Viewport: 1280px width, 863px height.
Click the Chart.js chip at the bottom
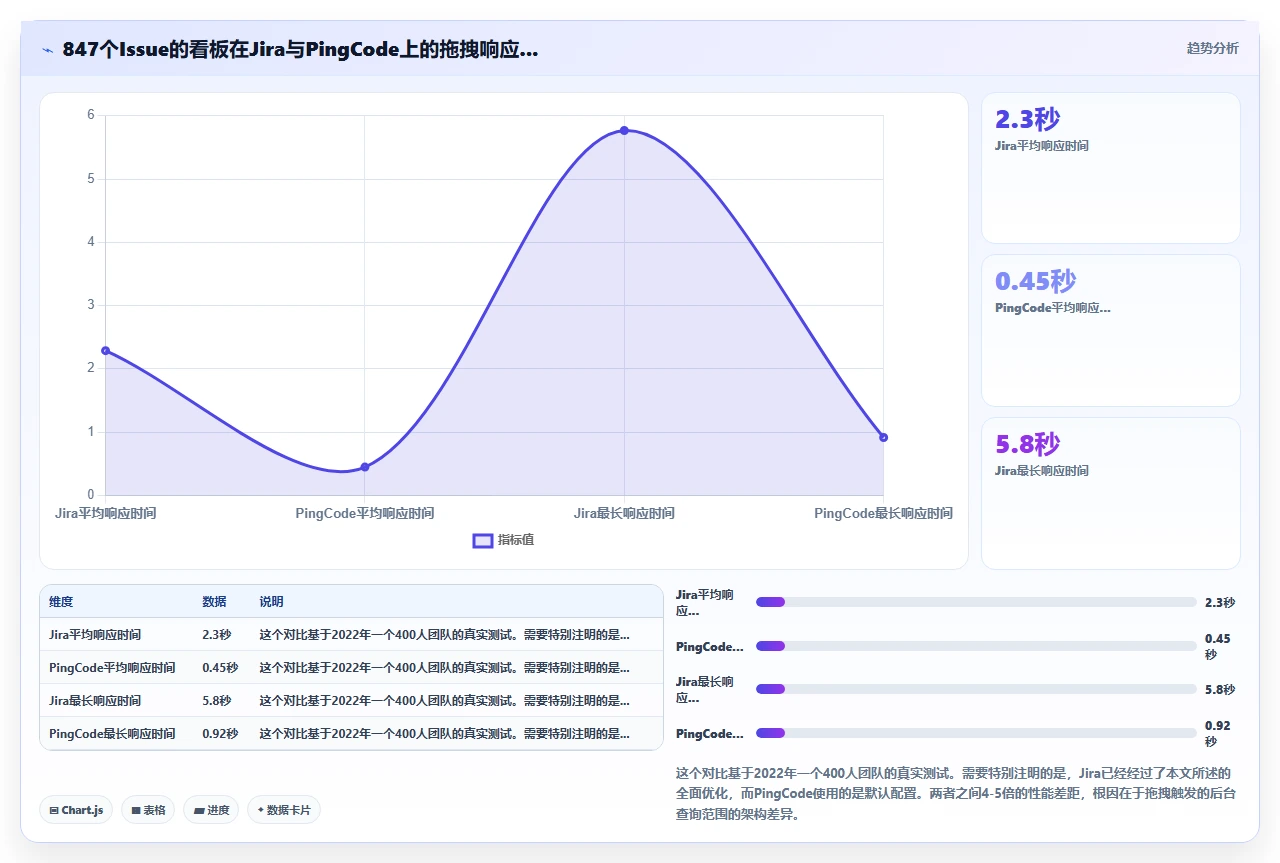(76, 810)
